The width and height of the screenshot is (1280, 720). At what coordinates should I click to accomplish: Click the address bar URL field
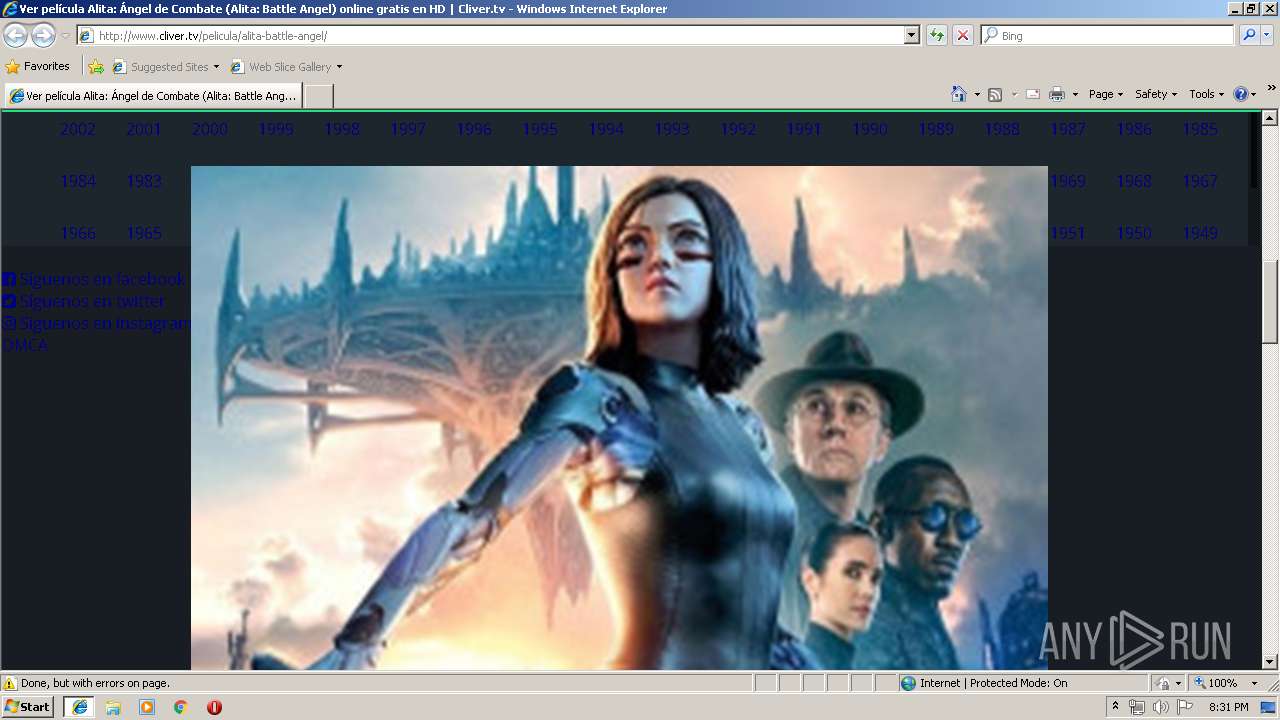[490, 35]
